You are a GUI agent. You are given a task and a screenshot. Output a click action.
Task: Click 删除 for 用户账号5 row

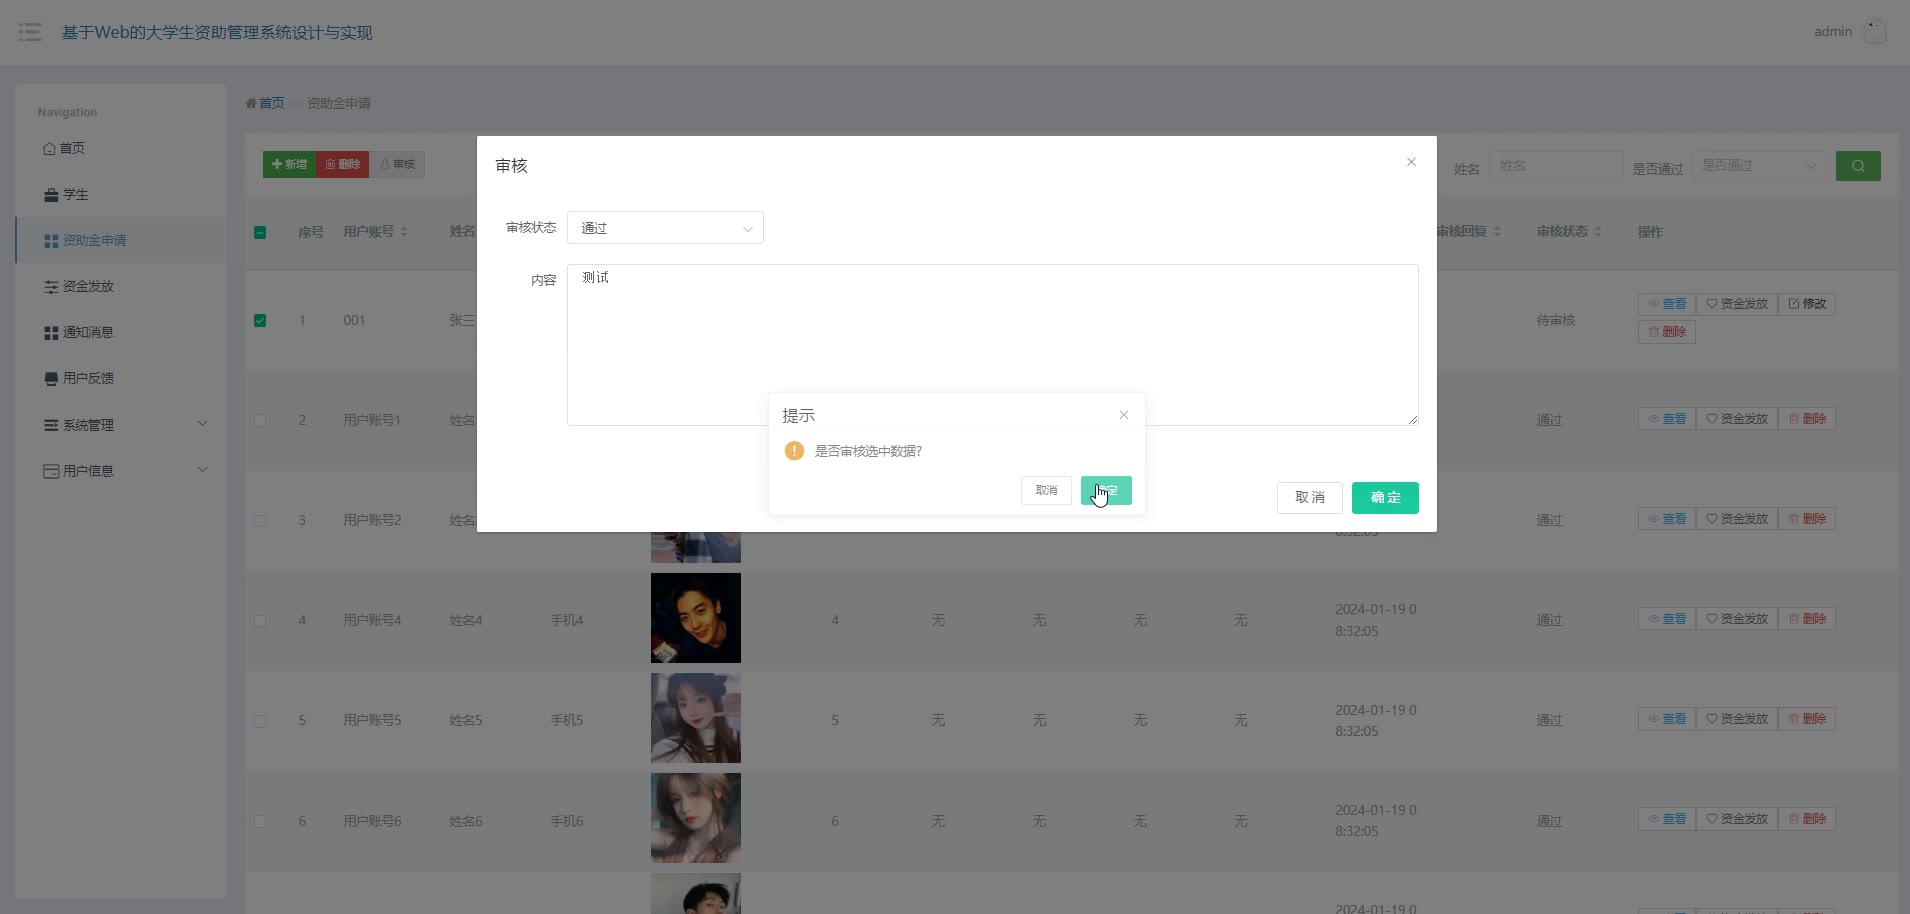click(x=1807, y=719)
